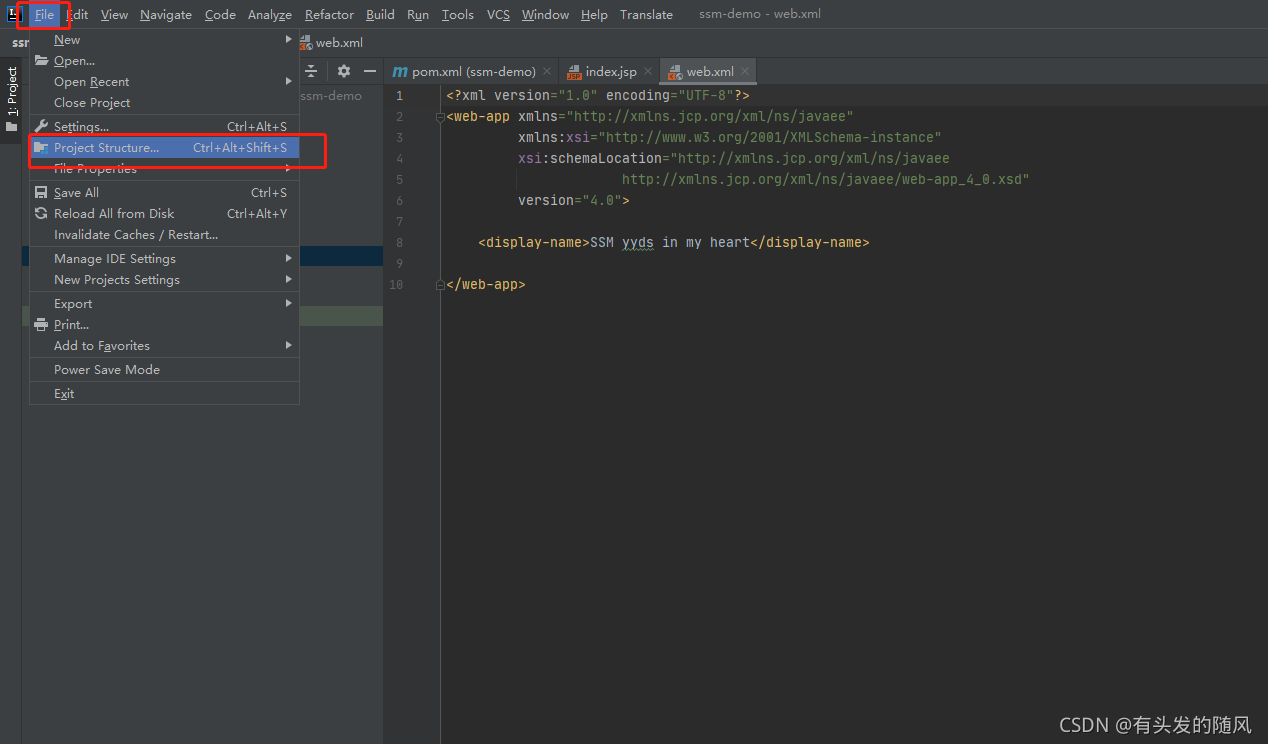Open the 1: Project side tool tab

[12, 98]
